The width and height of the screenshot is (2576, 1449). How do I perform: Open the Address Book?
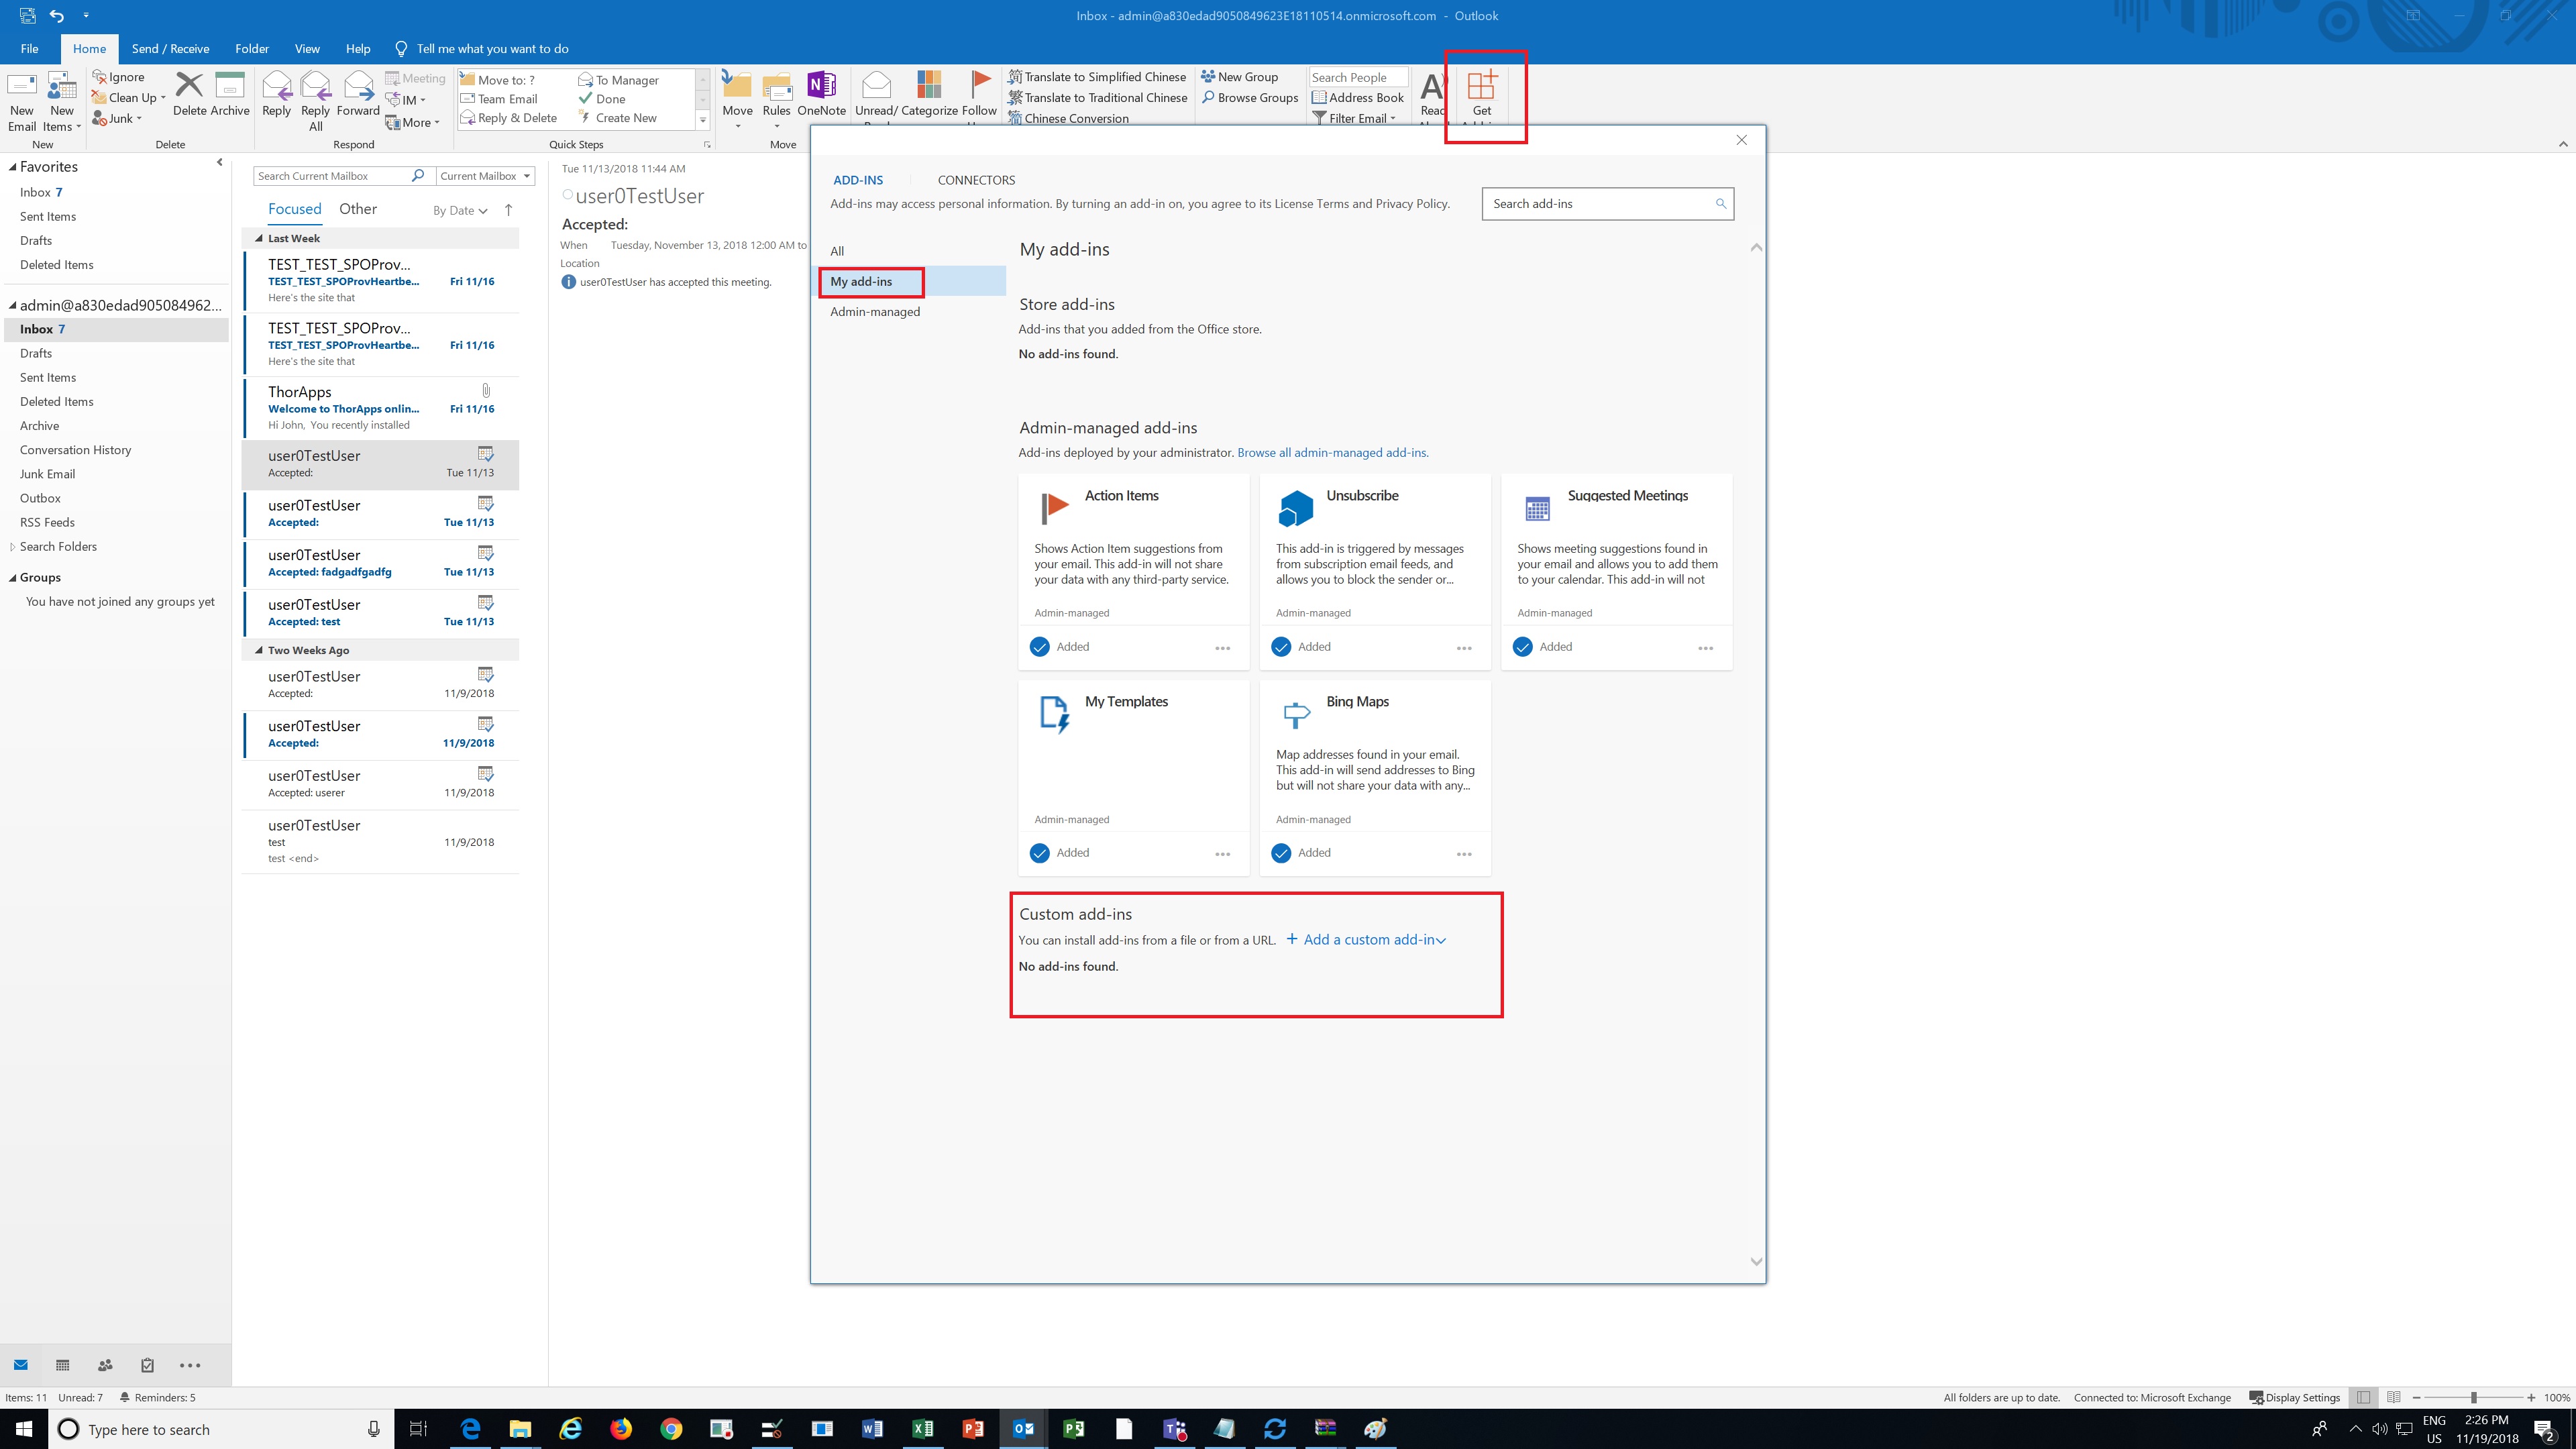point(1358,97)
